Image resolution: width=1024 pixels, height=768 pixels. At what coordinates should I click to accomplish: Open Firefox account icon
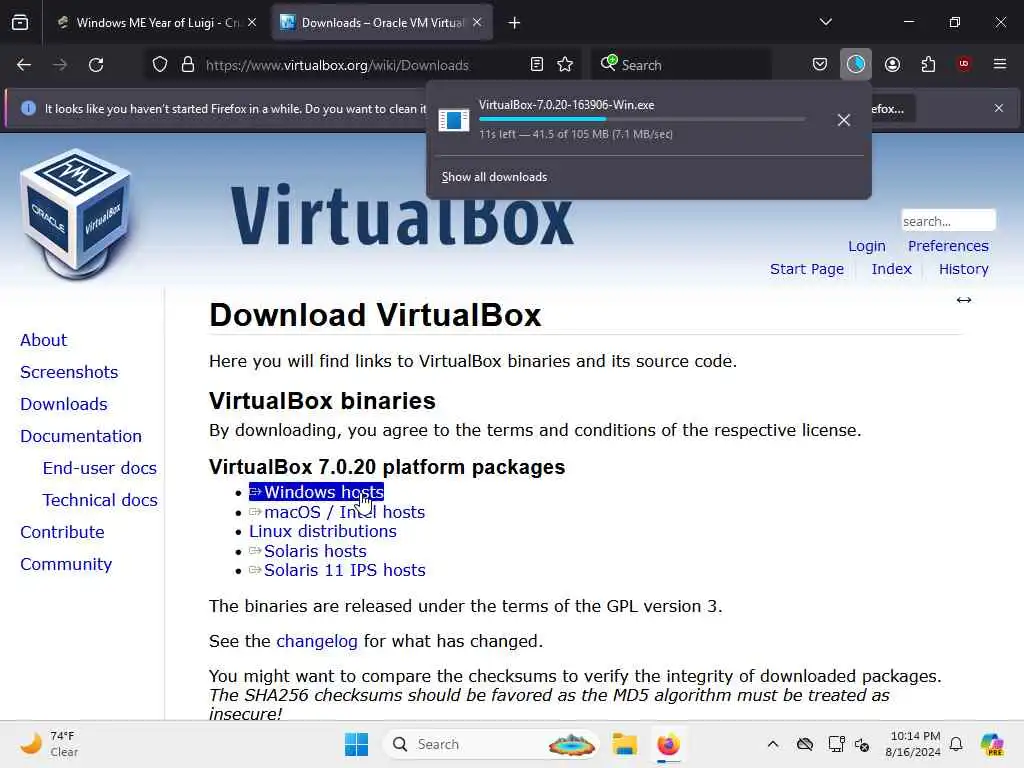(x=892, y=65)
